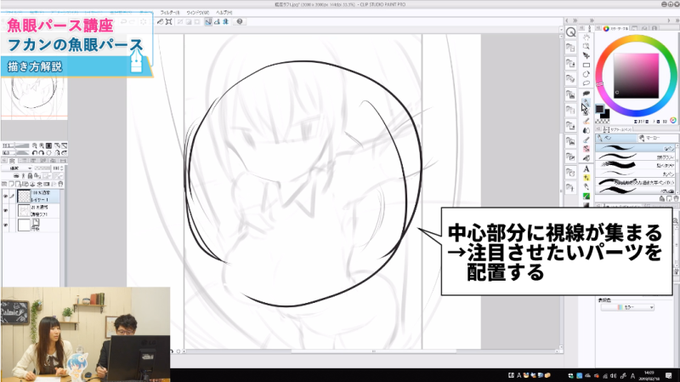Toggle Snap to Ruler in command bar
Image resolution: width=680 pixels, height=382 pixels.
208,22
